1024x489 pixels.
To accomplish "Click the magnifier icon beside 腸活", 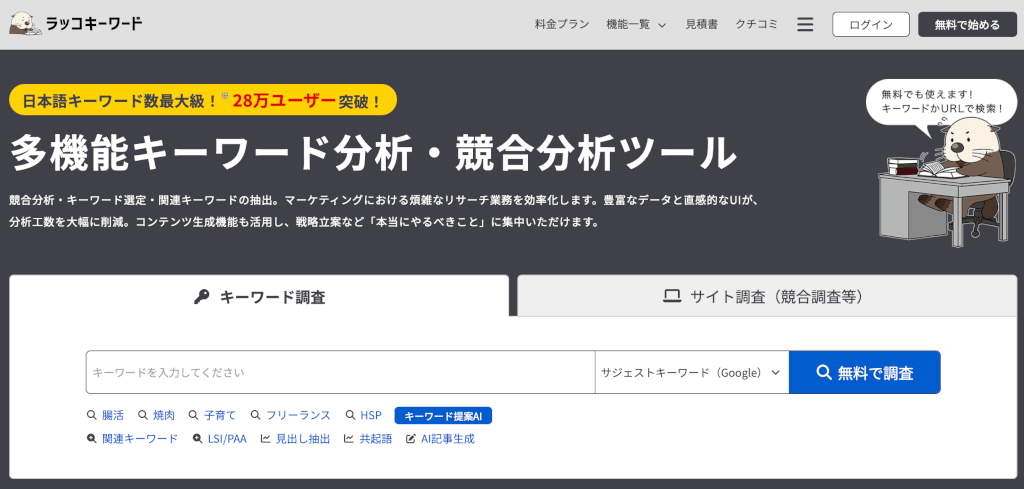I will point(91,415).
